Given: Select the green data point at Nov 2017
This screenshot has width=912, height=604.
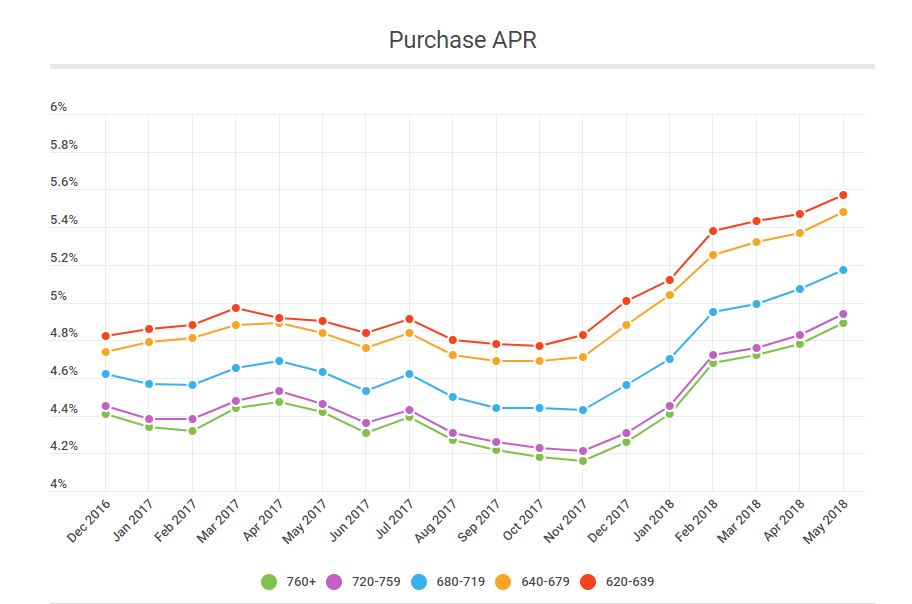Looking at the screenshot, I should [583, 461].
